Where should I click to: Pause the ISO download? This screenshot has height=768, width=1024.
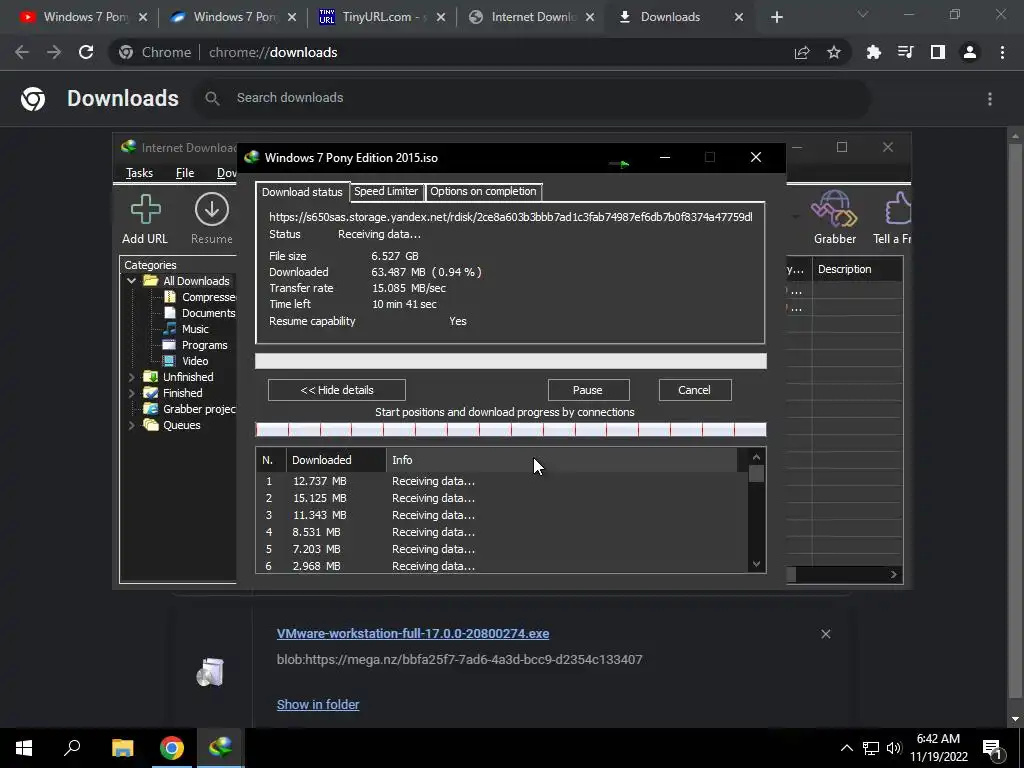point(588,390)
